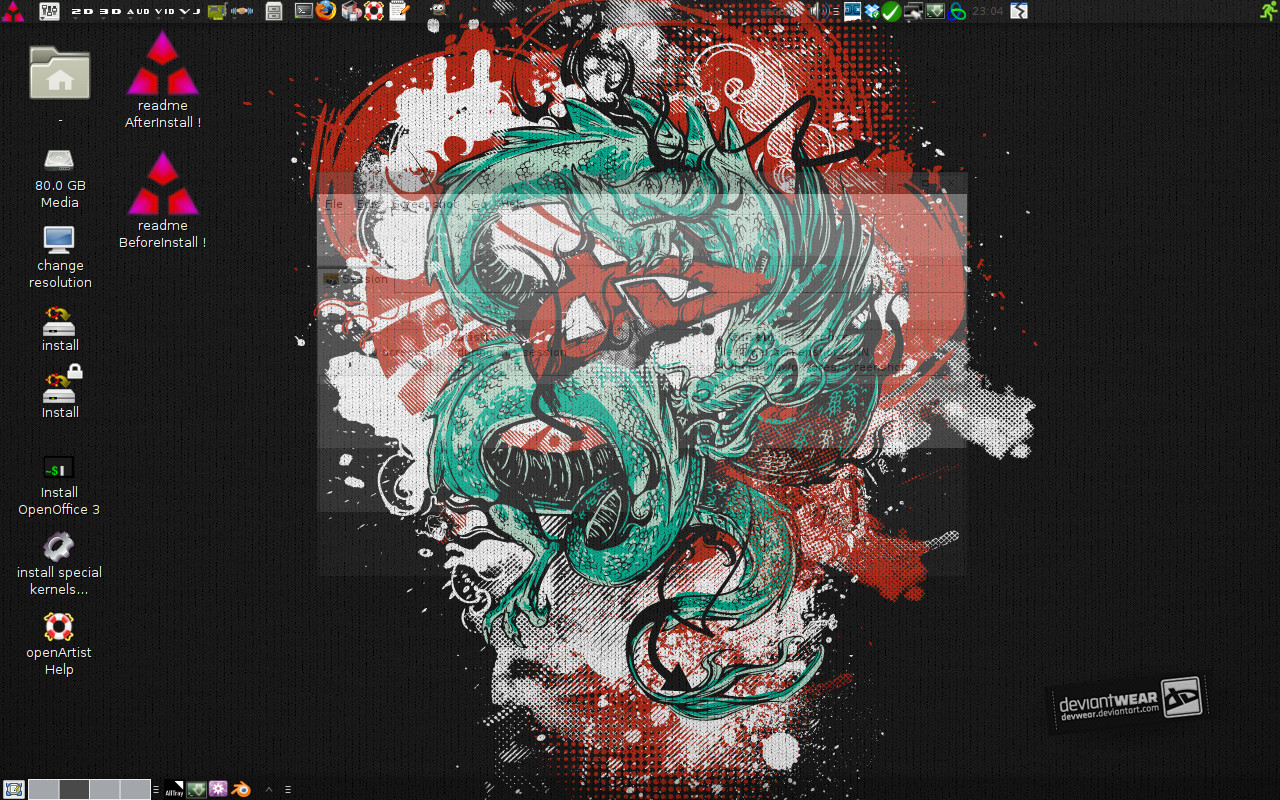Launch the terminal from the top panel
Image resolution: width=1280 pixels, height=800 pixels.
(x=304, y=10)
